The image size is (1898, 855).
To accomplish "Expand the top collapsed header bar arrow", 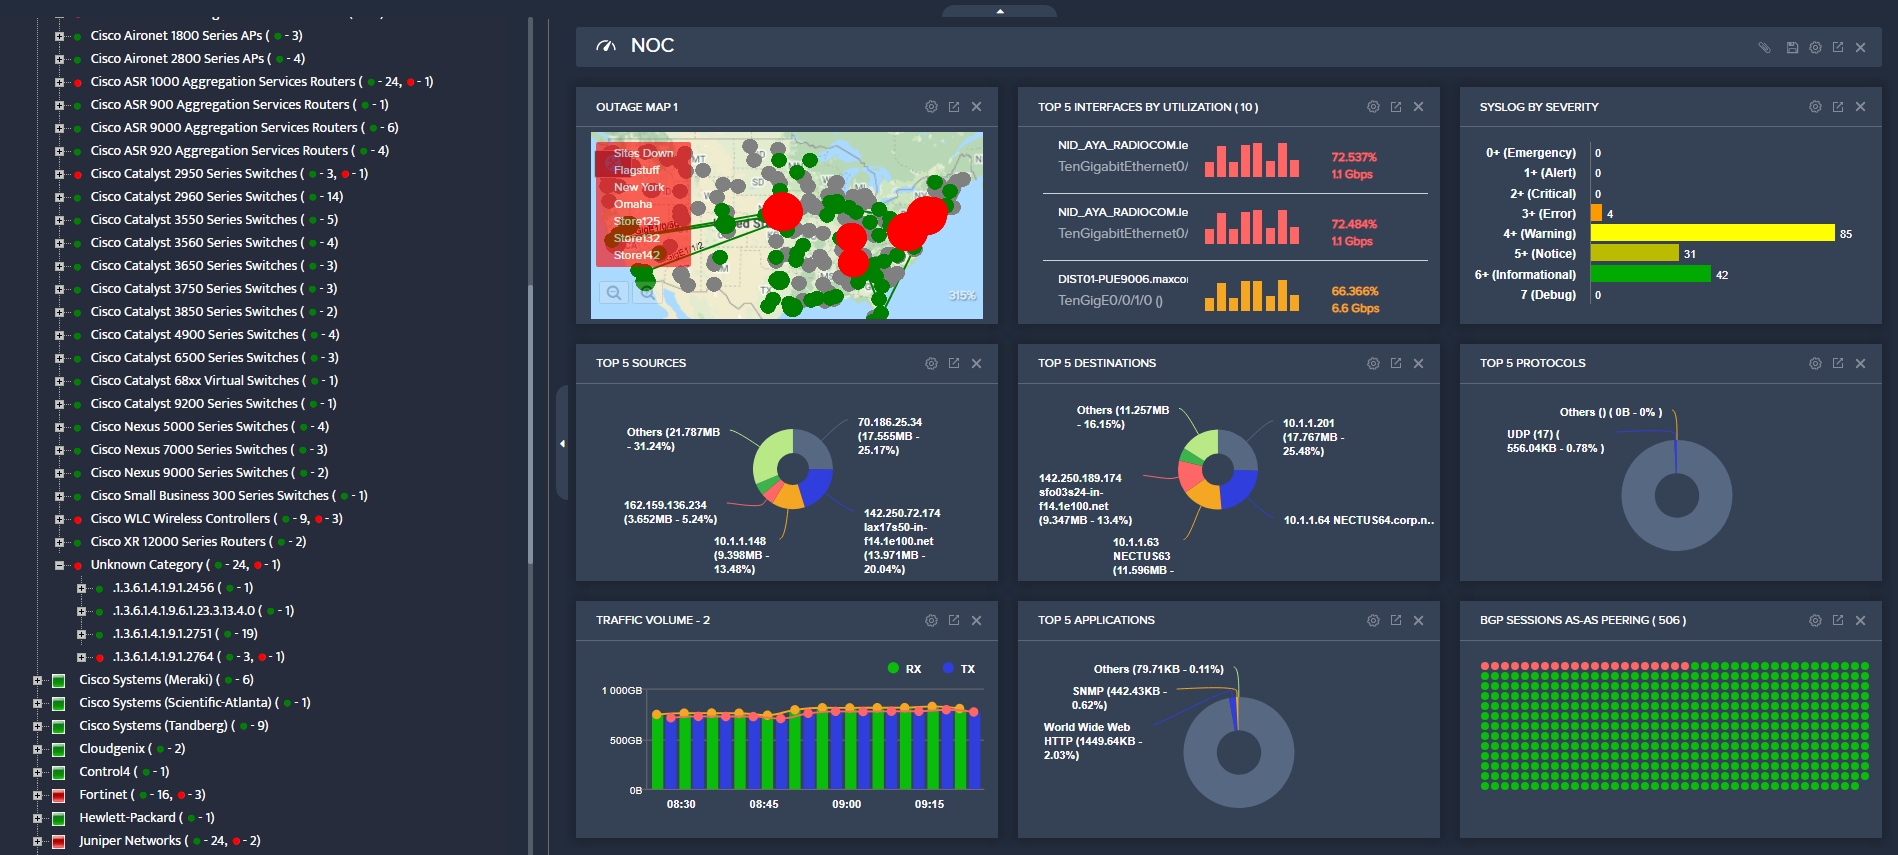I will [x=999, y=11].
